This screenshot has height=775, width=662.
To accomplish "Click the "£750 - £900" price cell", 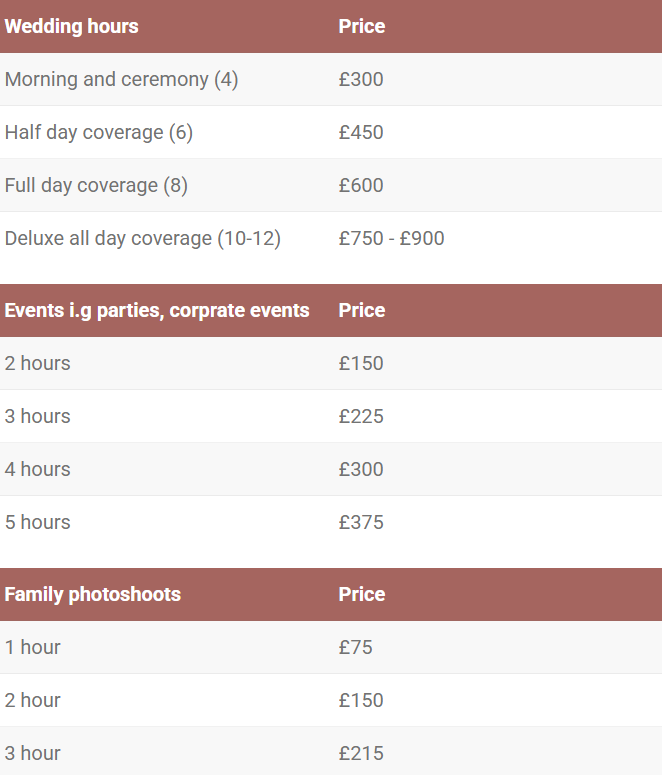I will [x=391, y=238].
